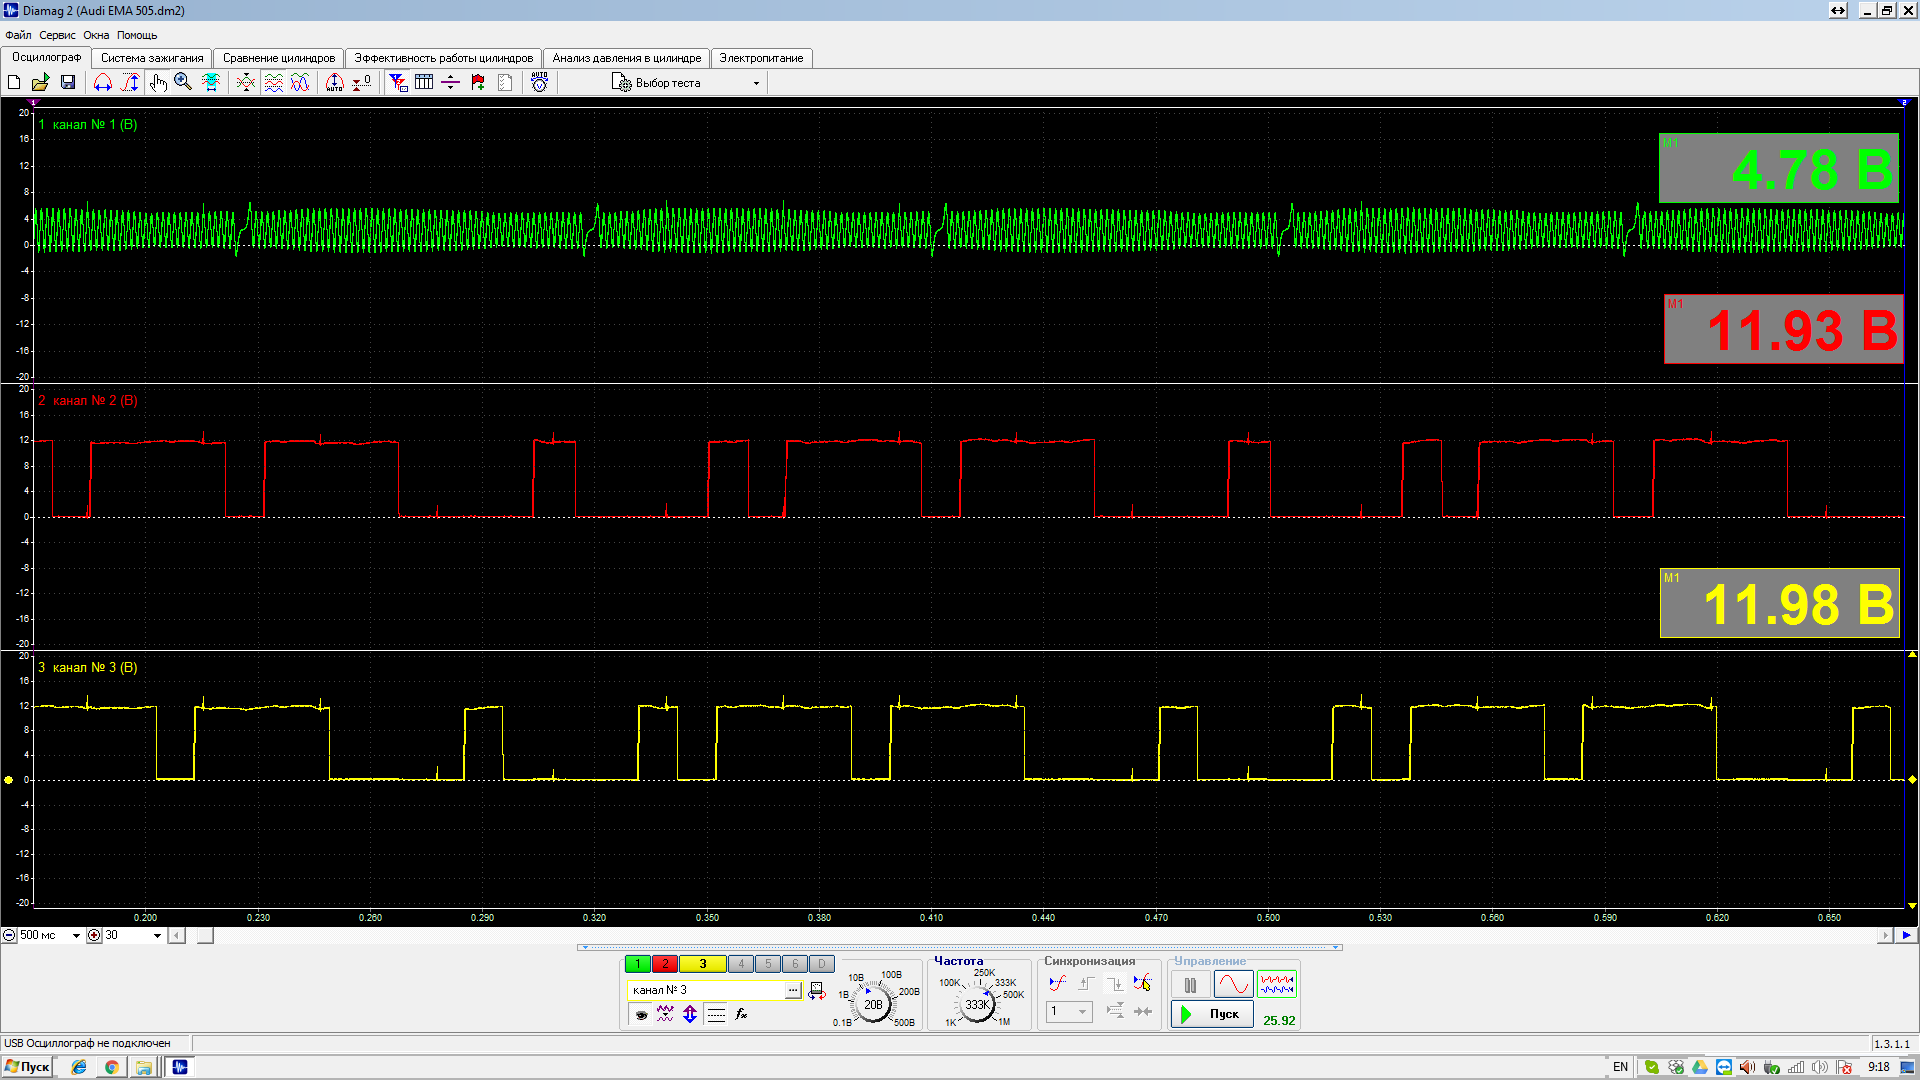Viewport: 1920px width, 1080px height.
Task: Switch to Сравнение цилиндров tab
Action: (x=279, y=58)
